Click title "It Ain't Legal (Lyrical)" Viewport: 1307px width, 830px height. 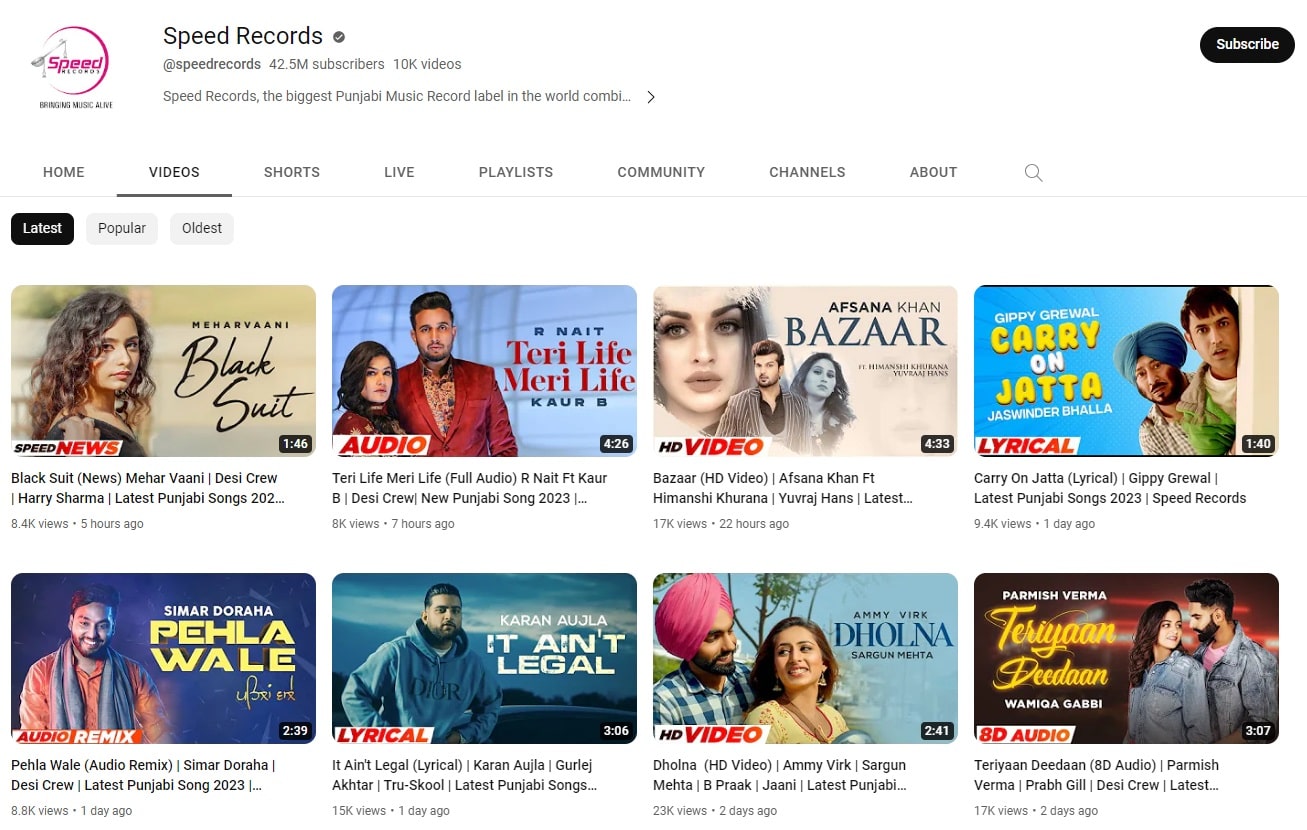click(x=465, y=775)
